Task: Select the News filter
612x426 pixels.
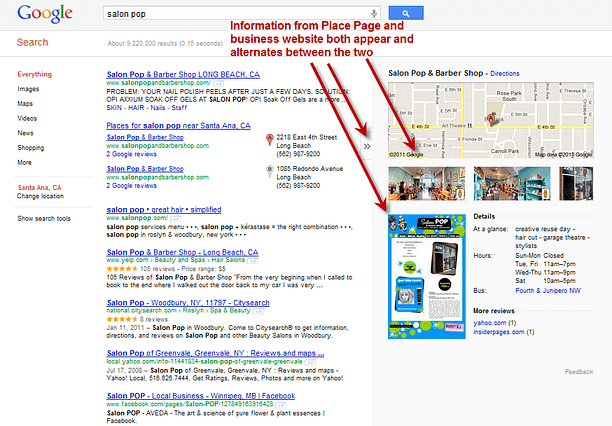Action: tap(25, 133)
